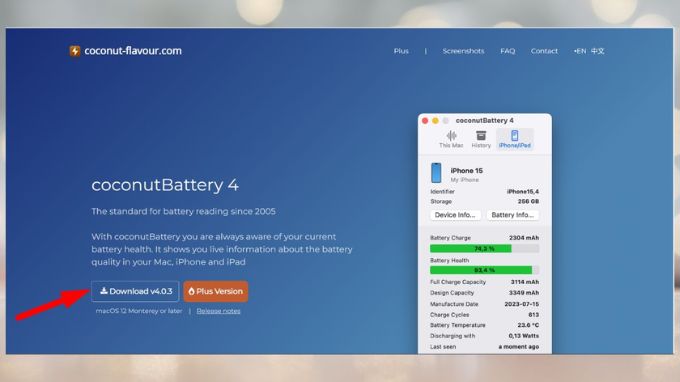
Task: Click the Full Charge Capacity value "3114 mAh"
Action: (x=525, y=282)
